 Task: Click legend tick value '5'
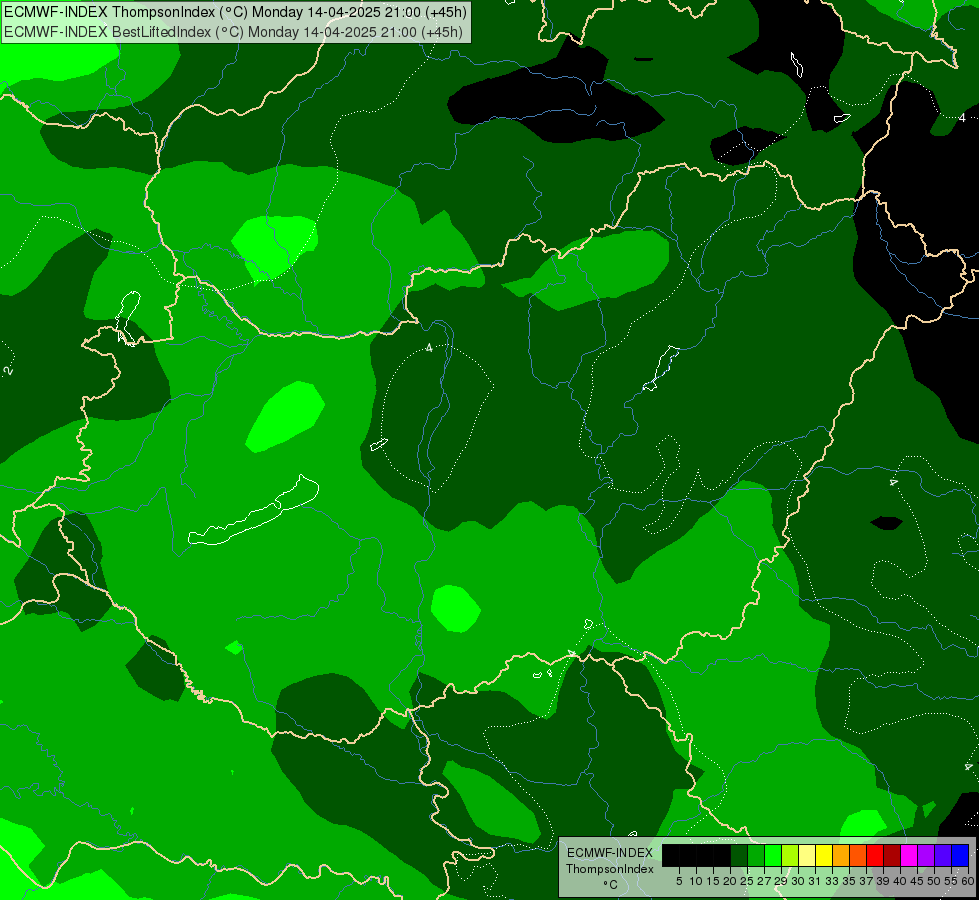tap(679, 881)
